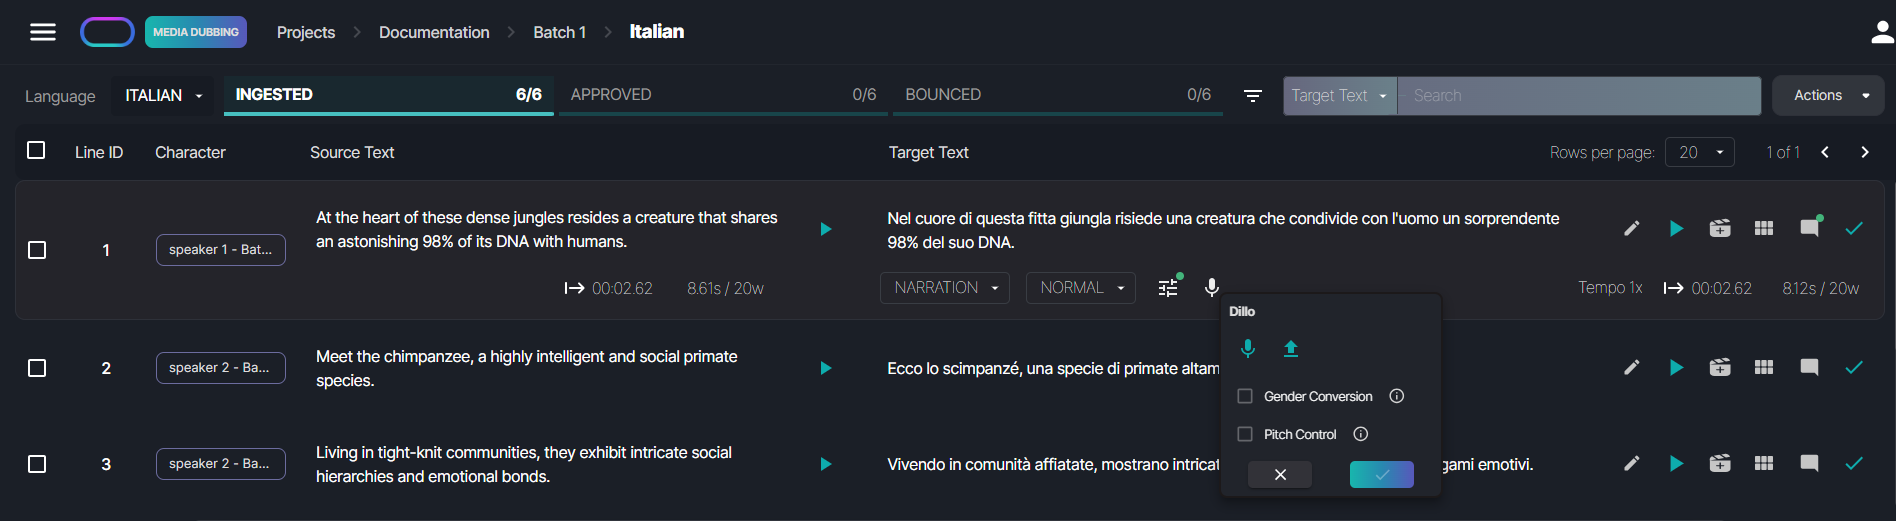Image resolution: width=1896 pixels, height=521 pixels.
Task: Click the voice settings sliders icon in line 1
Action: [x=1168, y=288]
